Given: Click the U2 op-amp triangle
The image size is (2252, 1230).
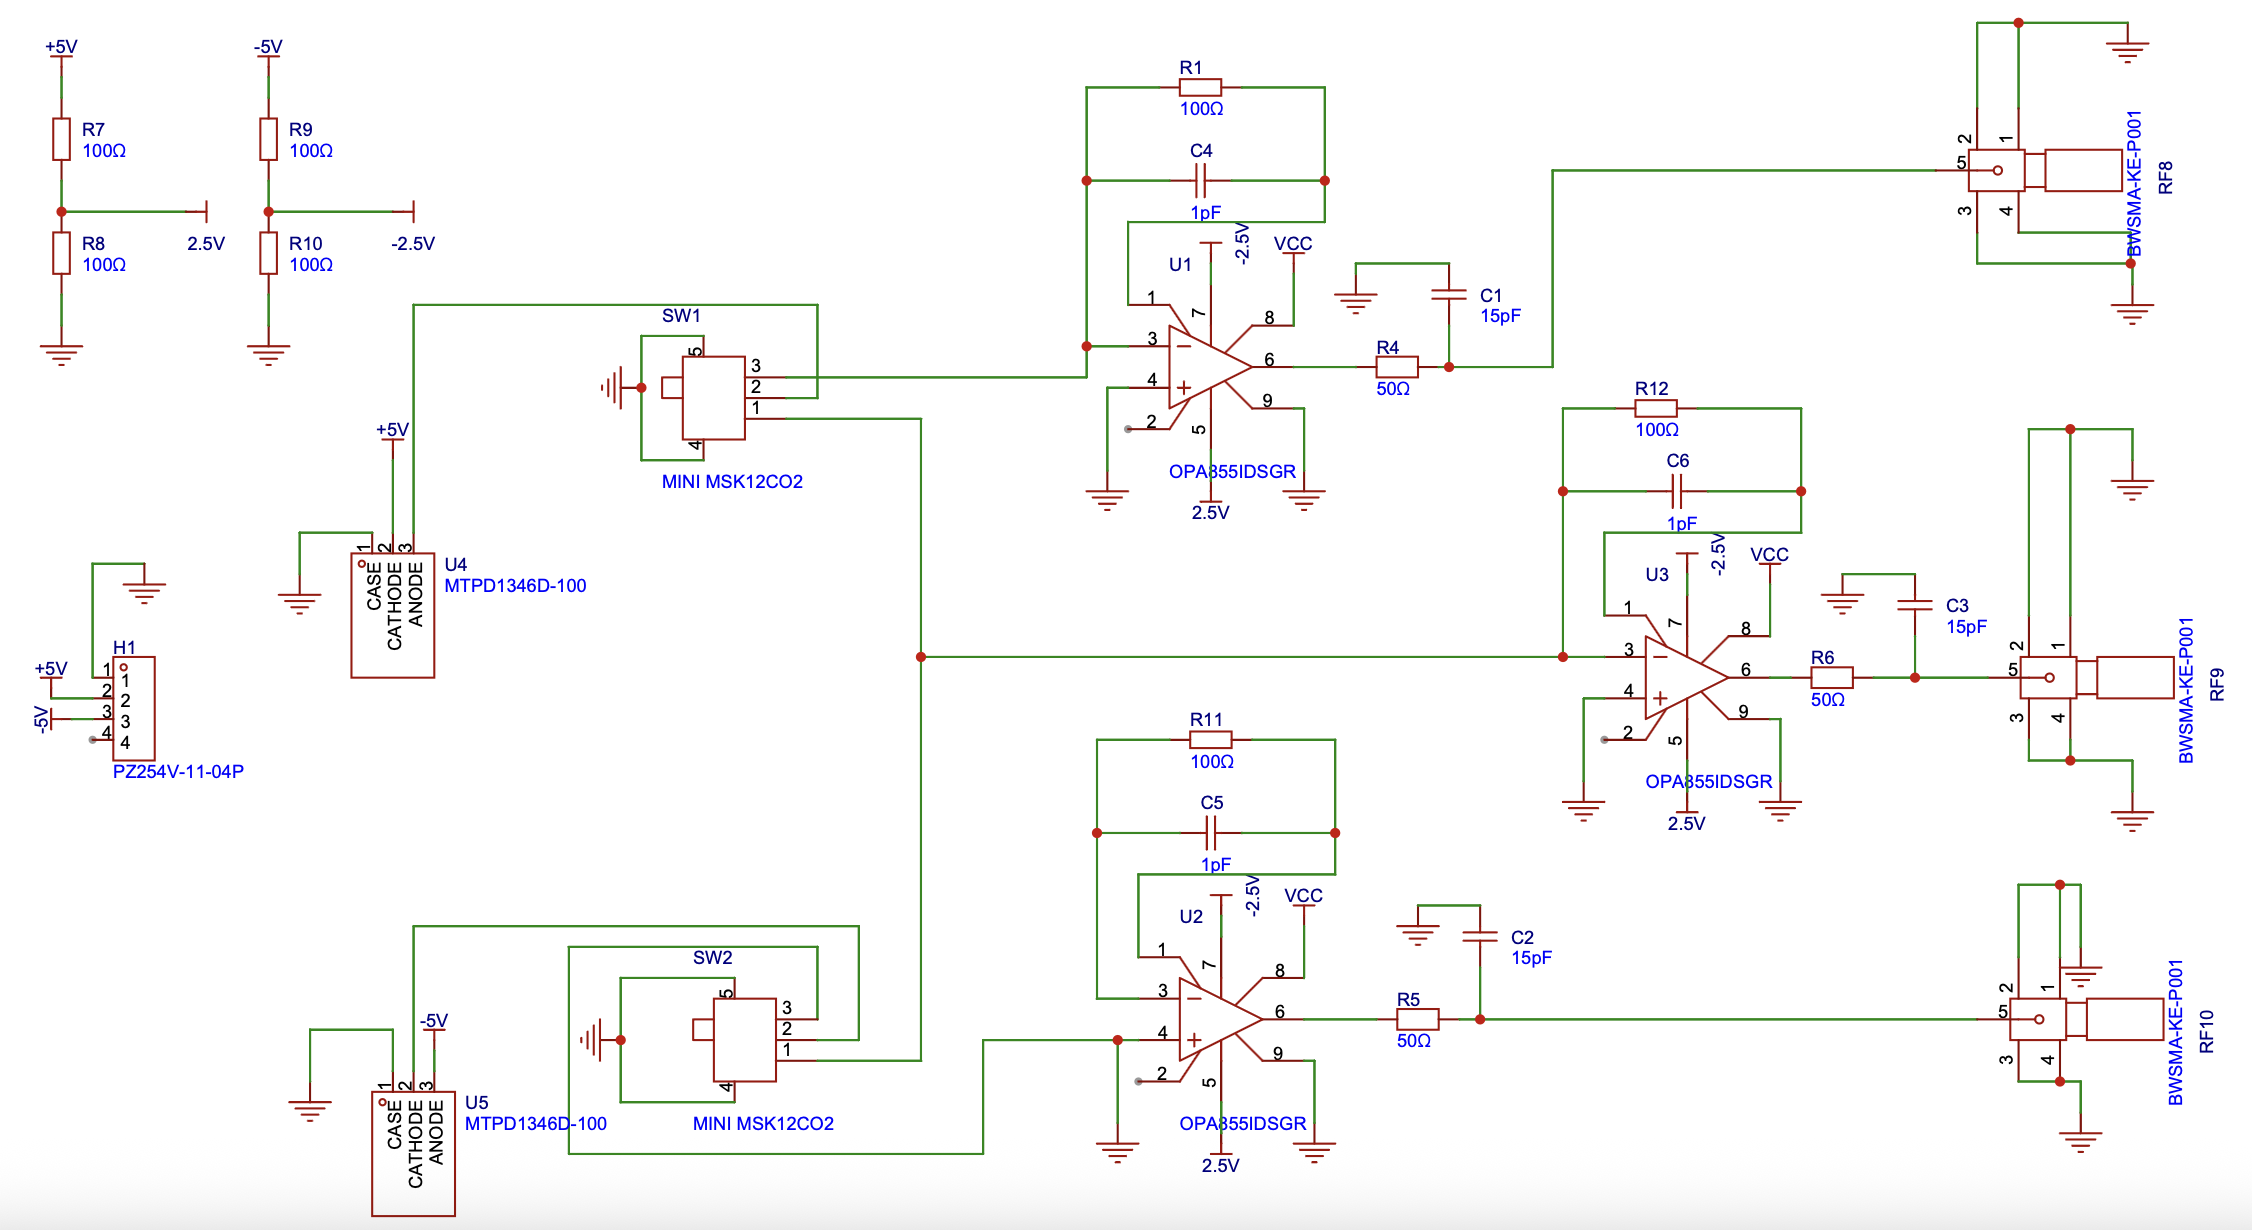Looking at the screenshot, I should click(1220, 1019).
